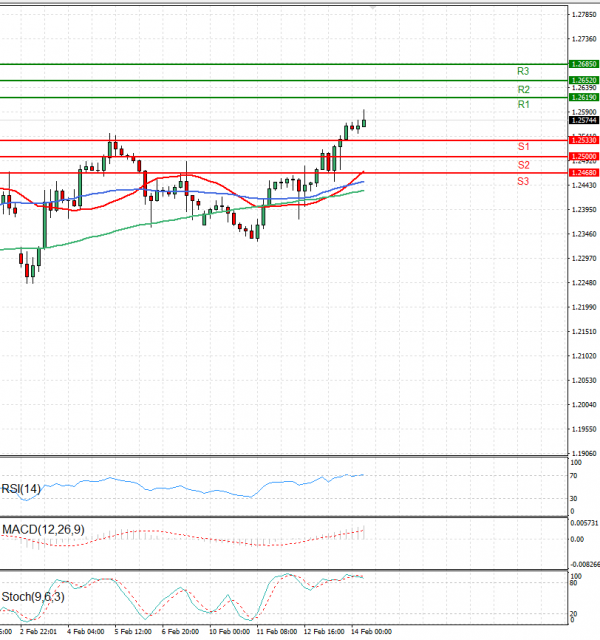Screen dimensions: 600x640
Task: Click the 2 Feb 22:01 time label
Action: [38, 631]
